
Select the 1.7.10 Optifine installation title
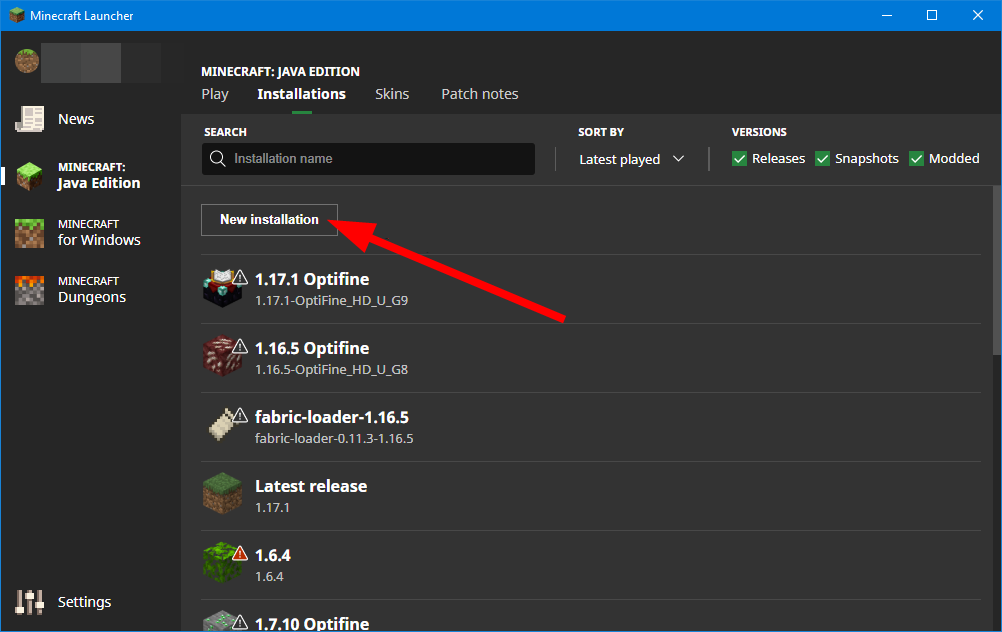(312, 624)
